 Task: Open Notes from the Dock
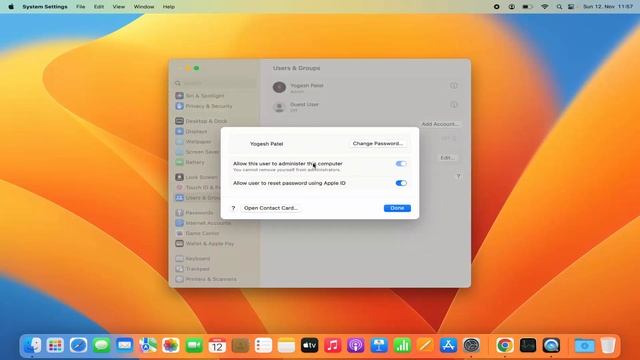click(287, 345)
